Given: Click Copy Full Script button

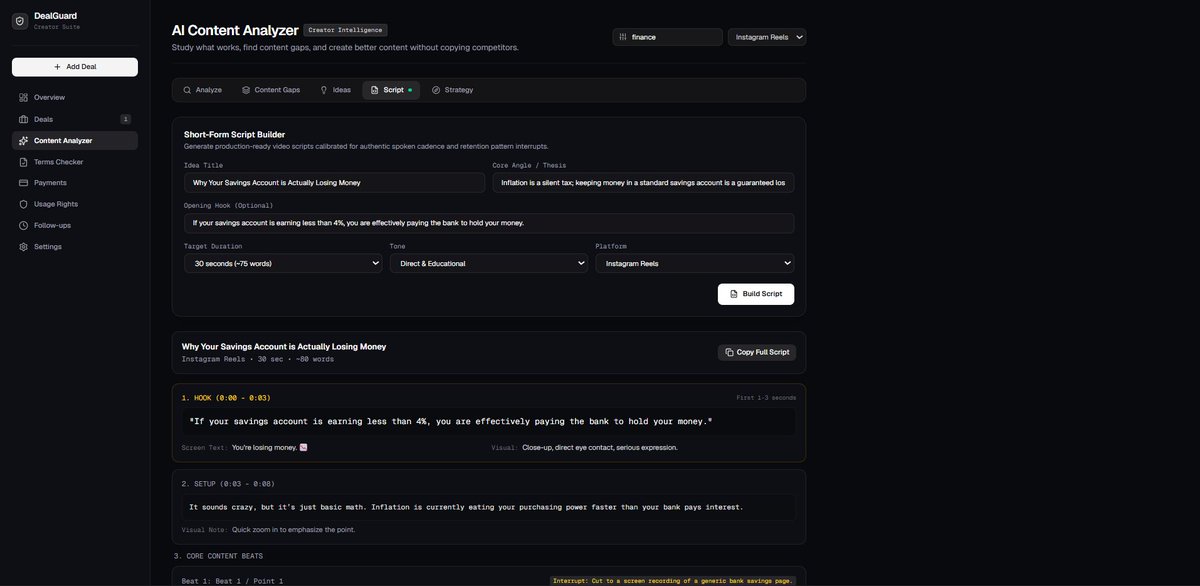Looking at the screenshot, I should click(x=757, y=352).
